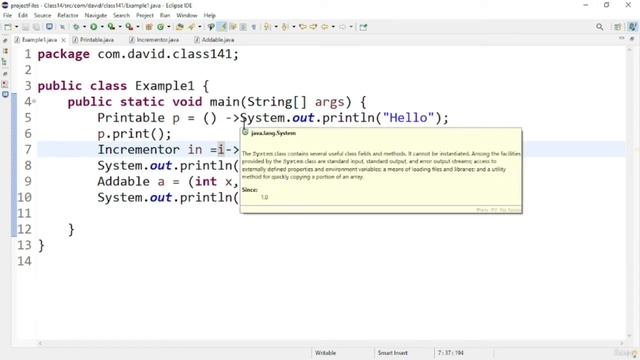Image resolution: width=640 pixels, height=360 pixels.
Task: Click the Save All icon
Action: 36,27
